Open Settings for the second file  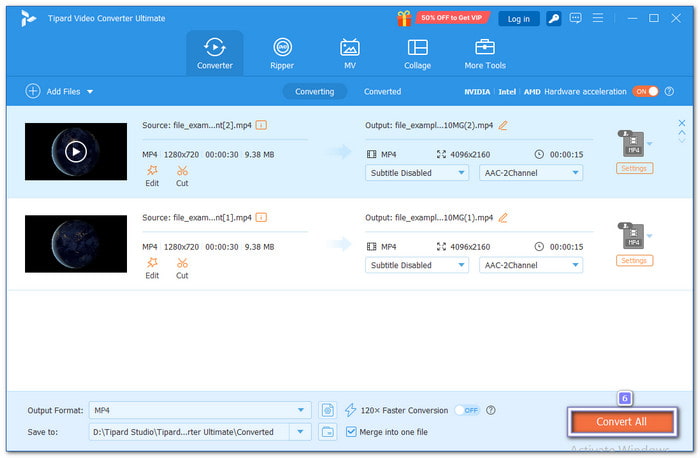tap(634, 261)
